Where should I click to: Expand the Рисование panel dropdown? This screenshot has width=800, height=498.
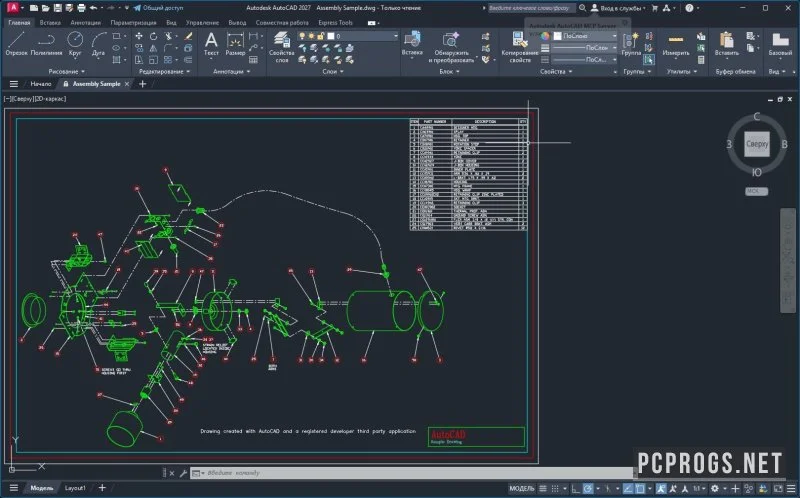click(67, 71)
